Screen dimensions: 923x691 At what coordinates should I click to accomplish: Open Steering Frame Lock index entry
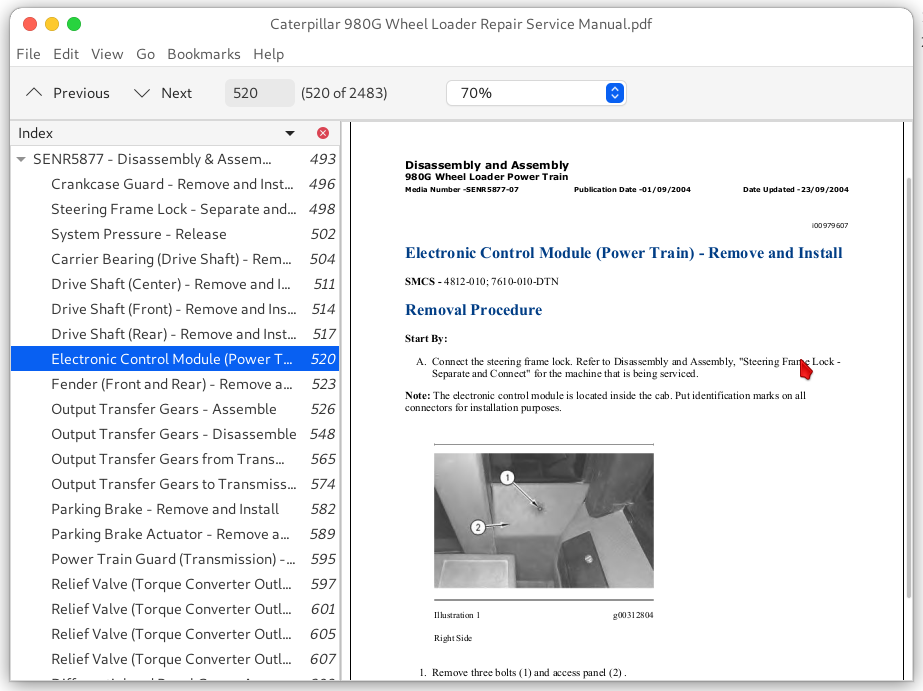173,209
